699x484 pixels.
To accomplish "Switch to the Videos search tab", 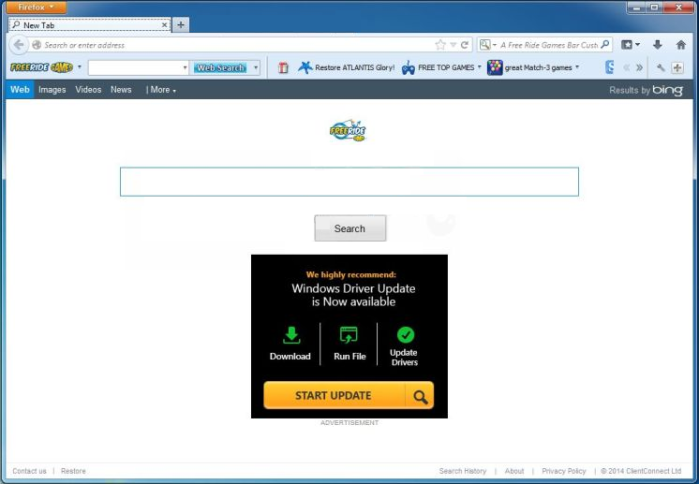I will coord(88,90).
